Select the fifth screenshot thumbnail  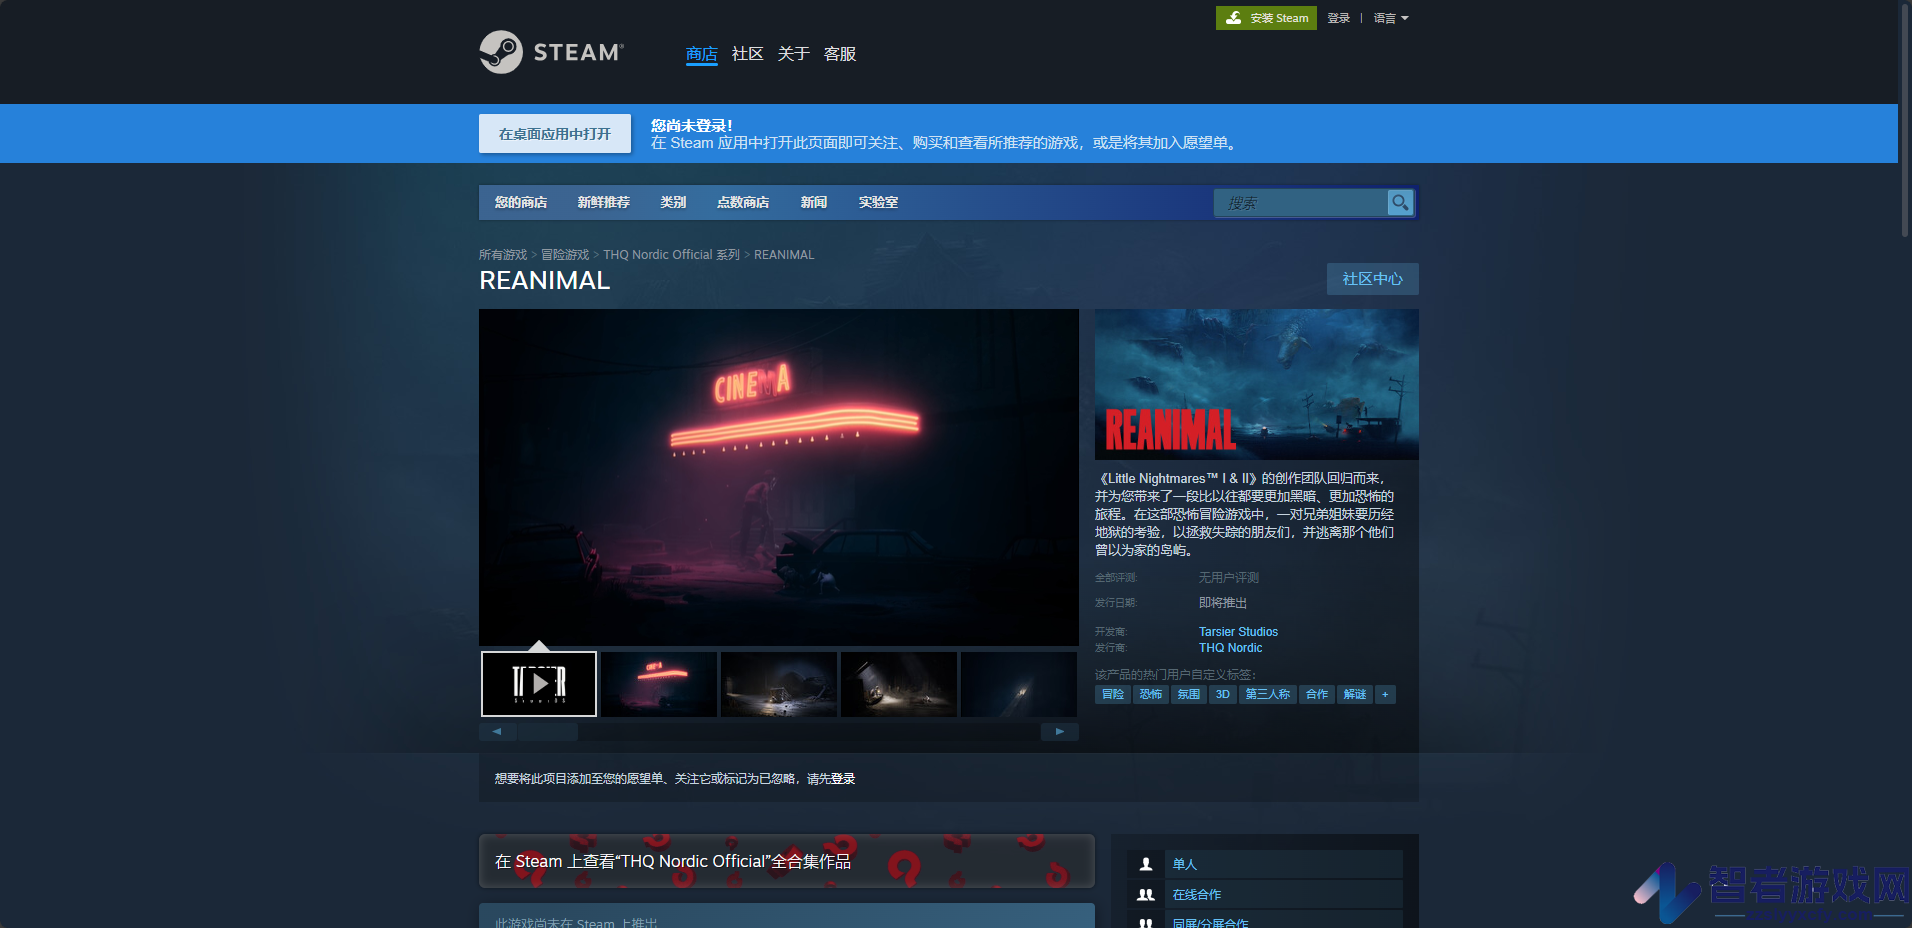click(1019, 684)
